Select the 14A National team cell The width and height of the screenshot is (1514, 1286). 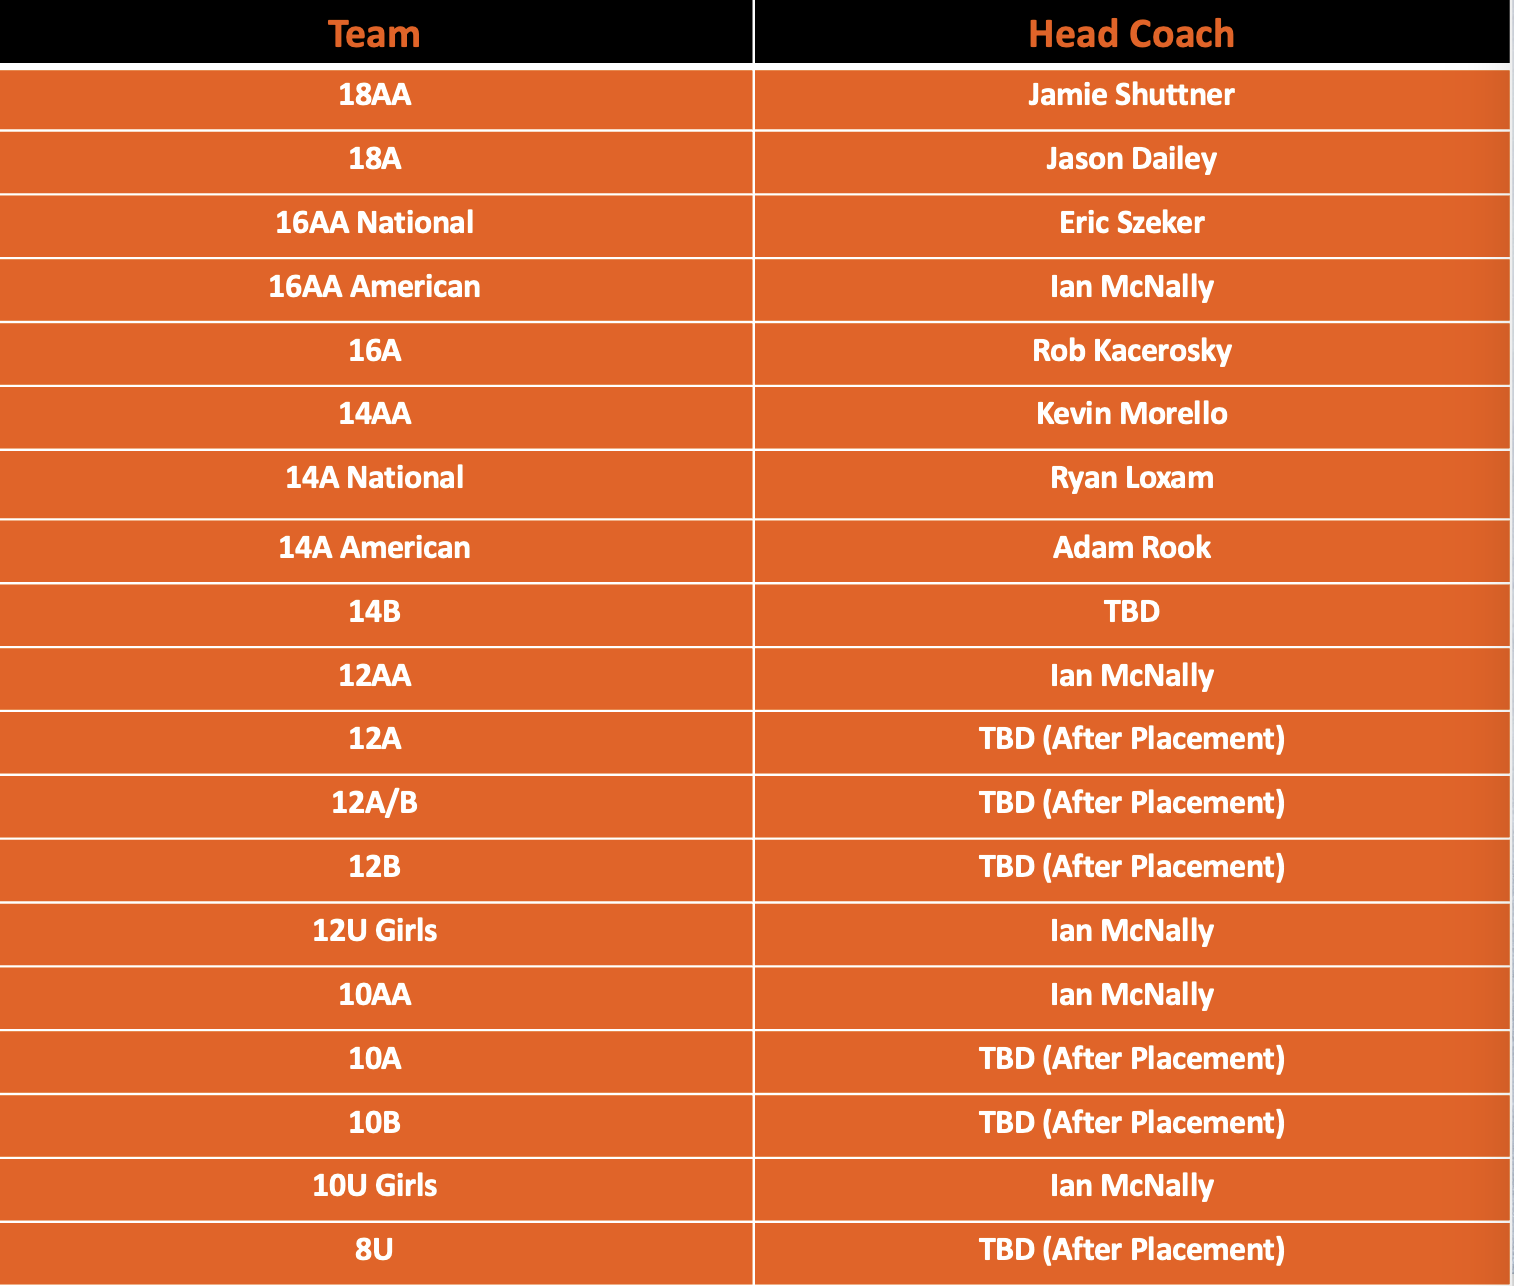click(374, 478)
